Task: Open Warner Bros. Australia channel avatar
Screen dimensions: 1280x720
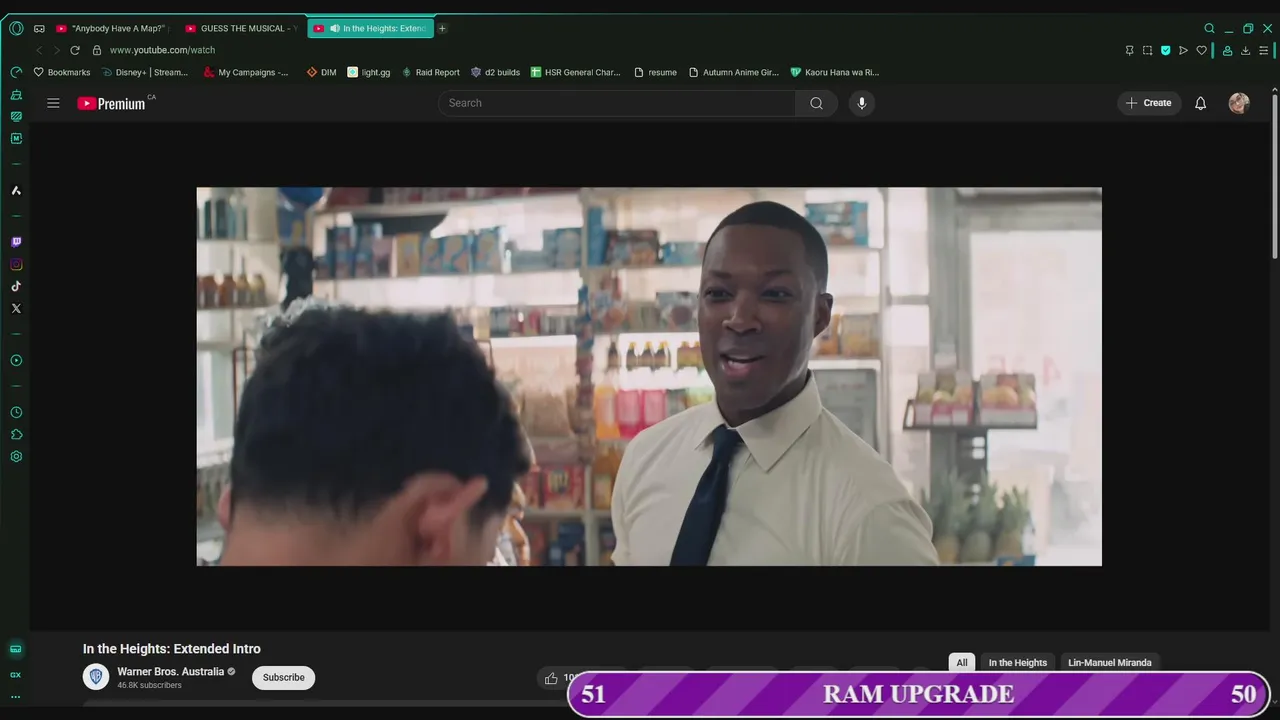Action: point(96,677)
